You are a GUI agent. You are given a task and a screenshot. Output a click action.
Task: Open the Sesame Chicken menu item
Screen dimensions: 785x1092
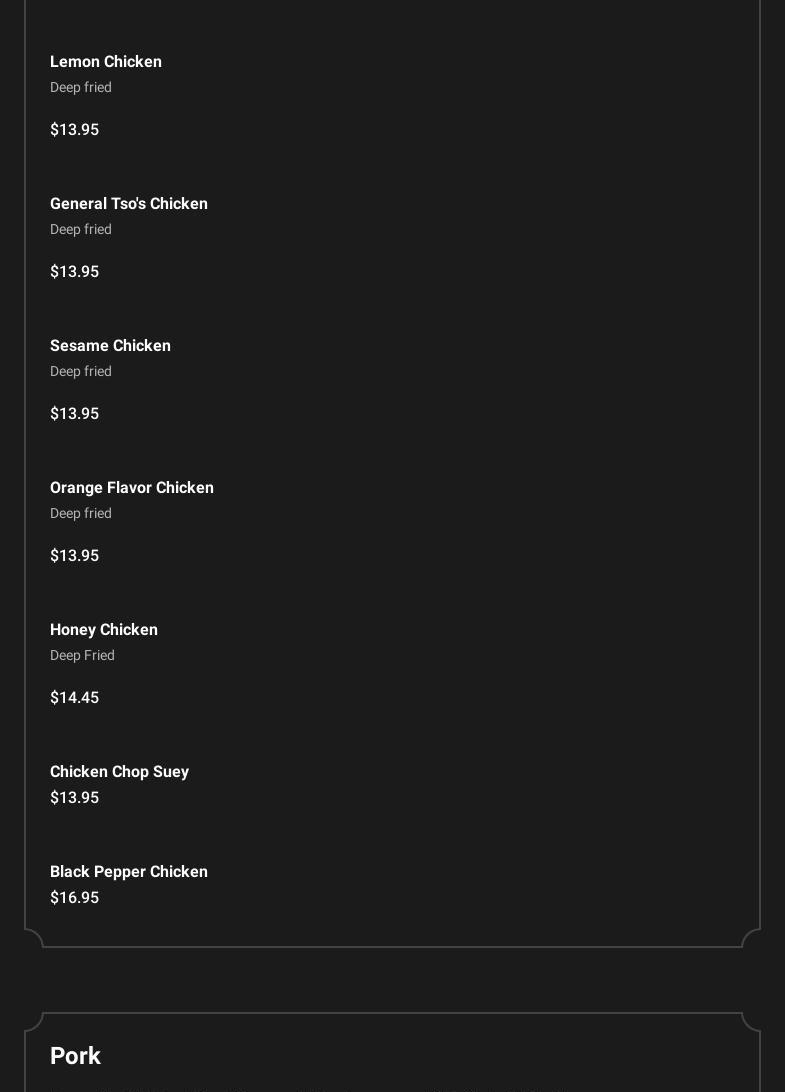(x=110, y=346)
